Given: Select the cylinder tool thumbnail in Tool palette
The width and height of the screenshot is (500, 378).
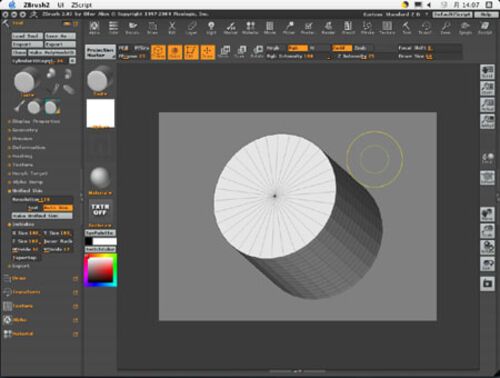Looking at the screenshot, I should coord(27,82).
